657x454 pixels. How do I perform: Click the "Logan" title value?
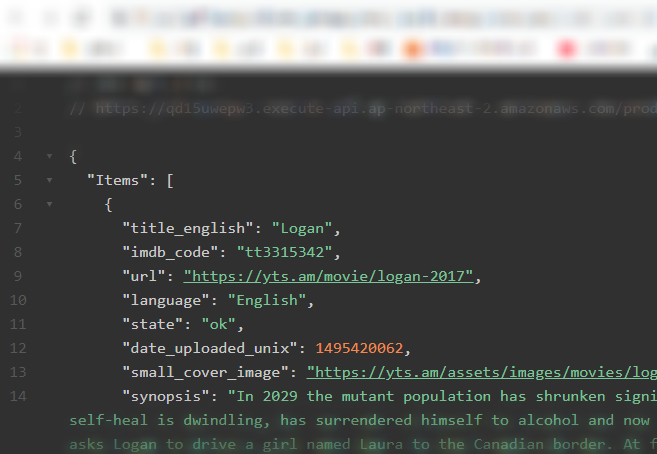302,228
